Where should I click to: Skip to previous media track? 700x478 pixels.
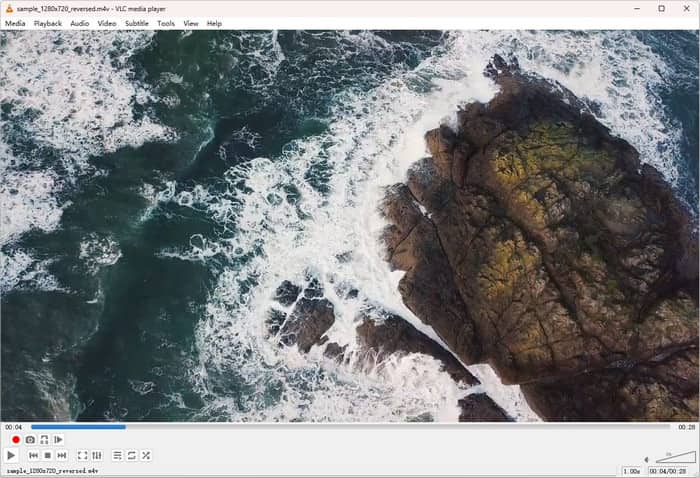(x=33, y=456)
